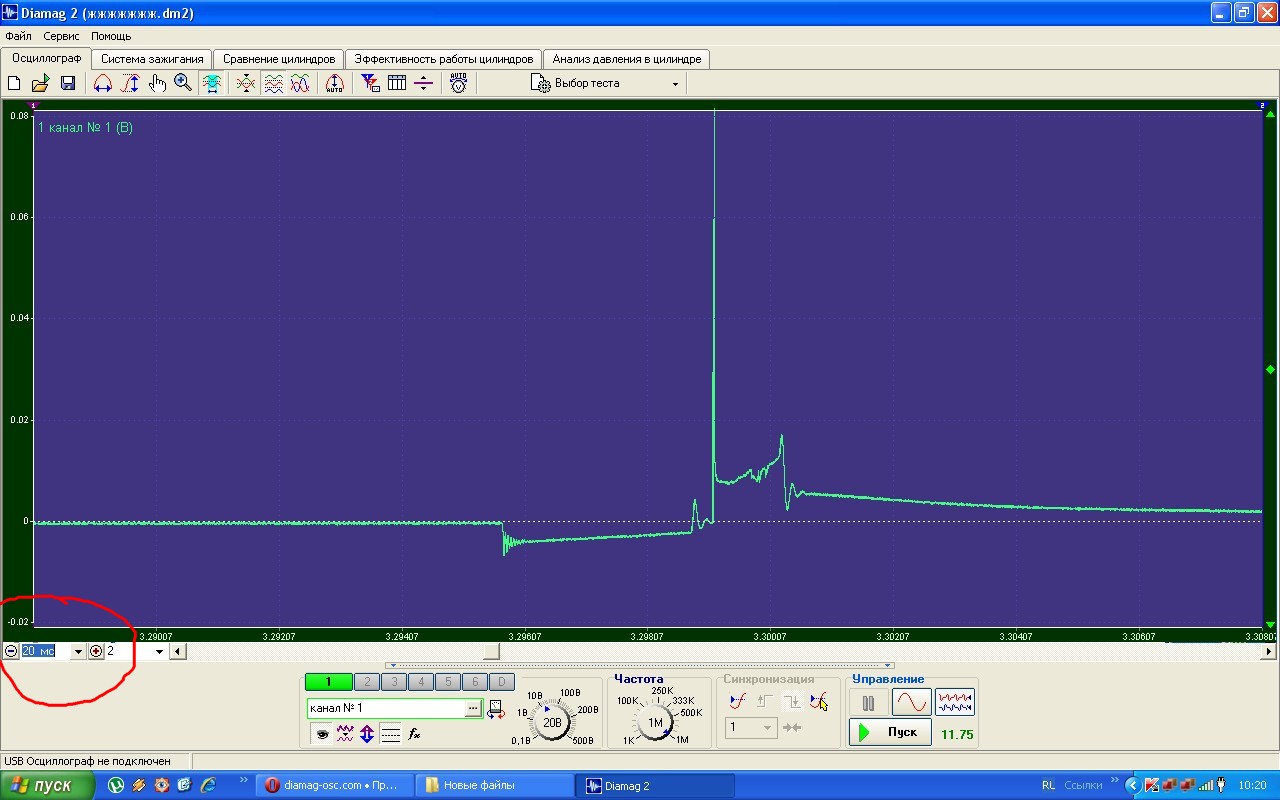Viewport: 1280px width, 800px height.
Task: Open the filter settings icon
Action: pos(370,84)
